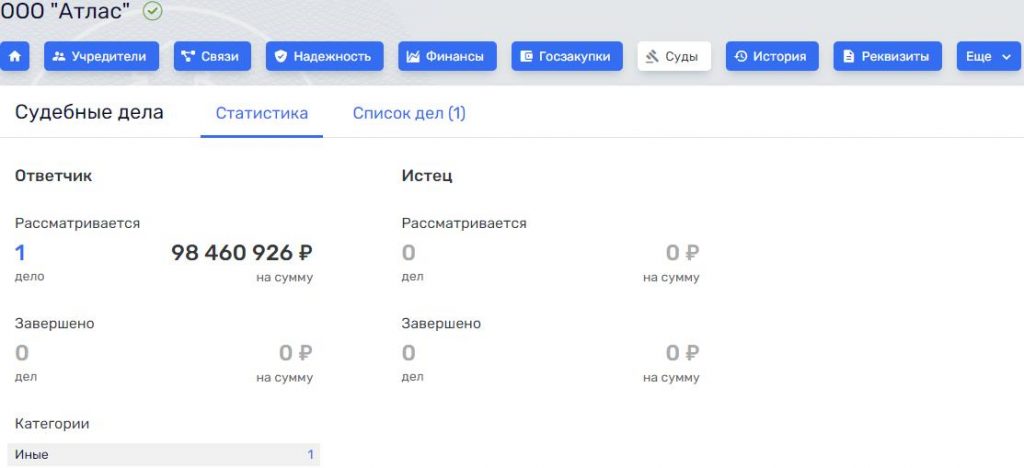The width and height of the screenshot is (1024, 468).
Task: Click the chart icon in Финансы
Action: 412,56
